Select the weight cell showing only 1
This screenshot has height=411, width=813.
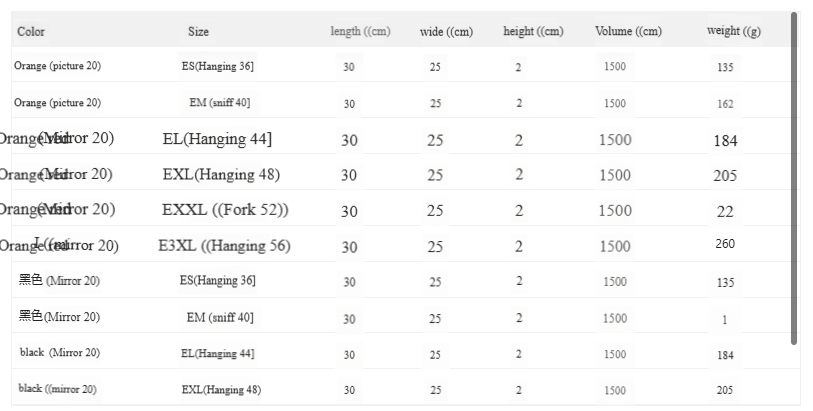[725, 320]
